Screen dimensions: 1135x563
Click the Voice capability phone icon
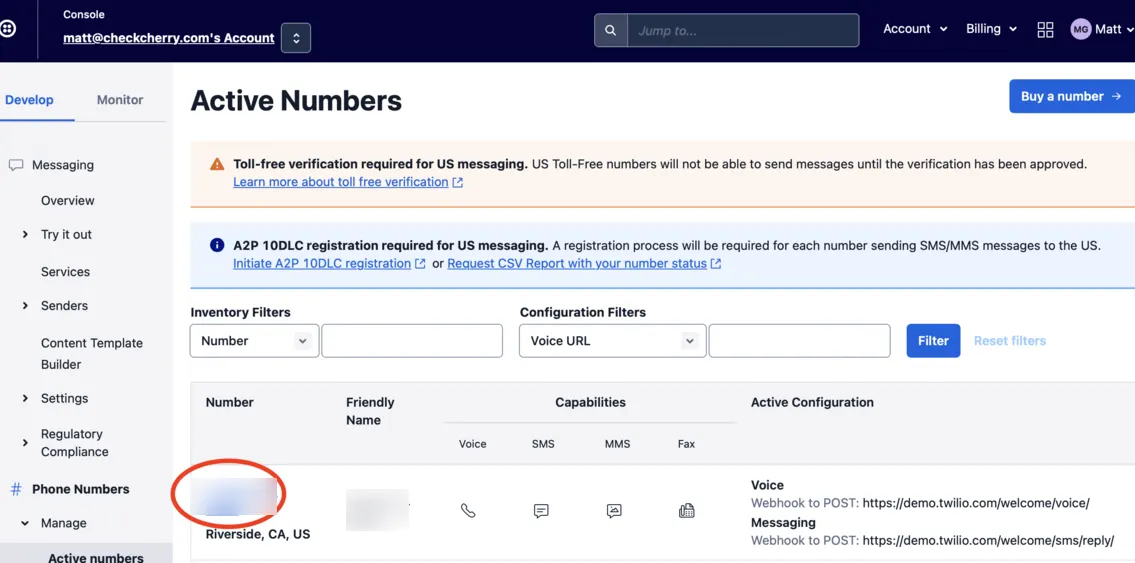click(x=468, y=511)
